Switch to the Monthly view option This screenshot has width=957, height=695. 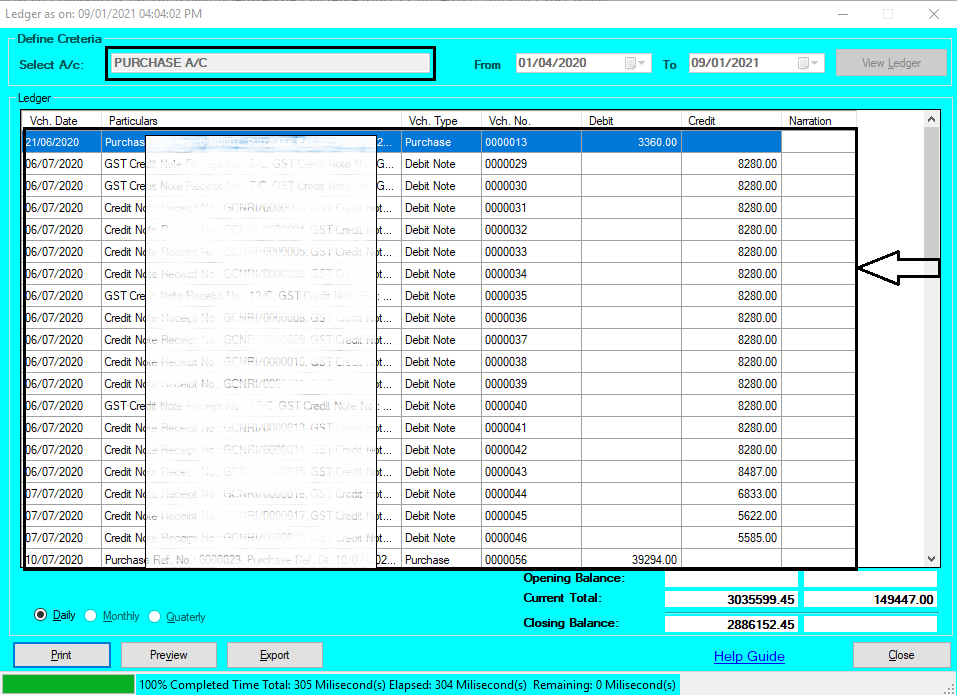(x=90, y=616)
